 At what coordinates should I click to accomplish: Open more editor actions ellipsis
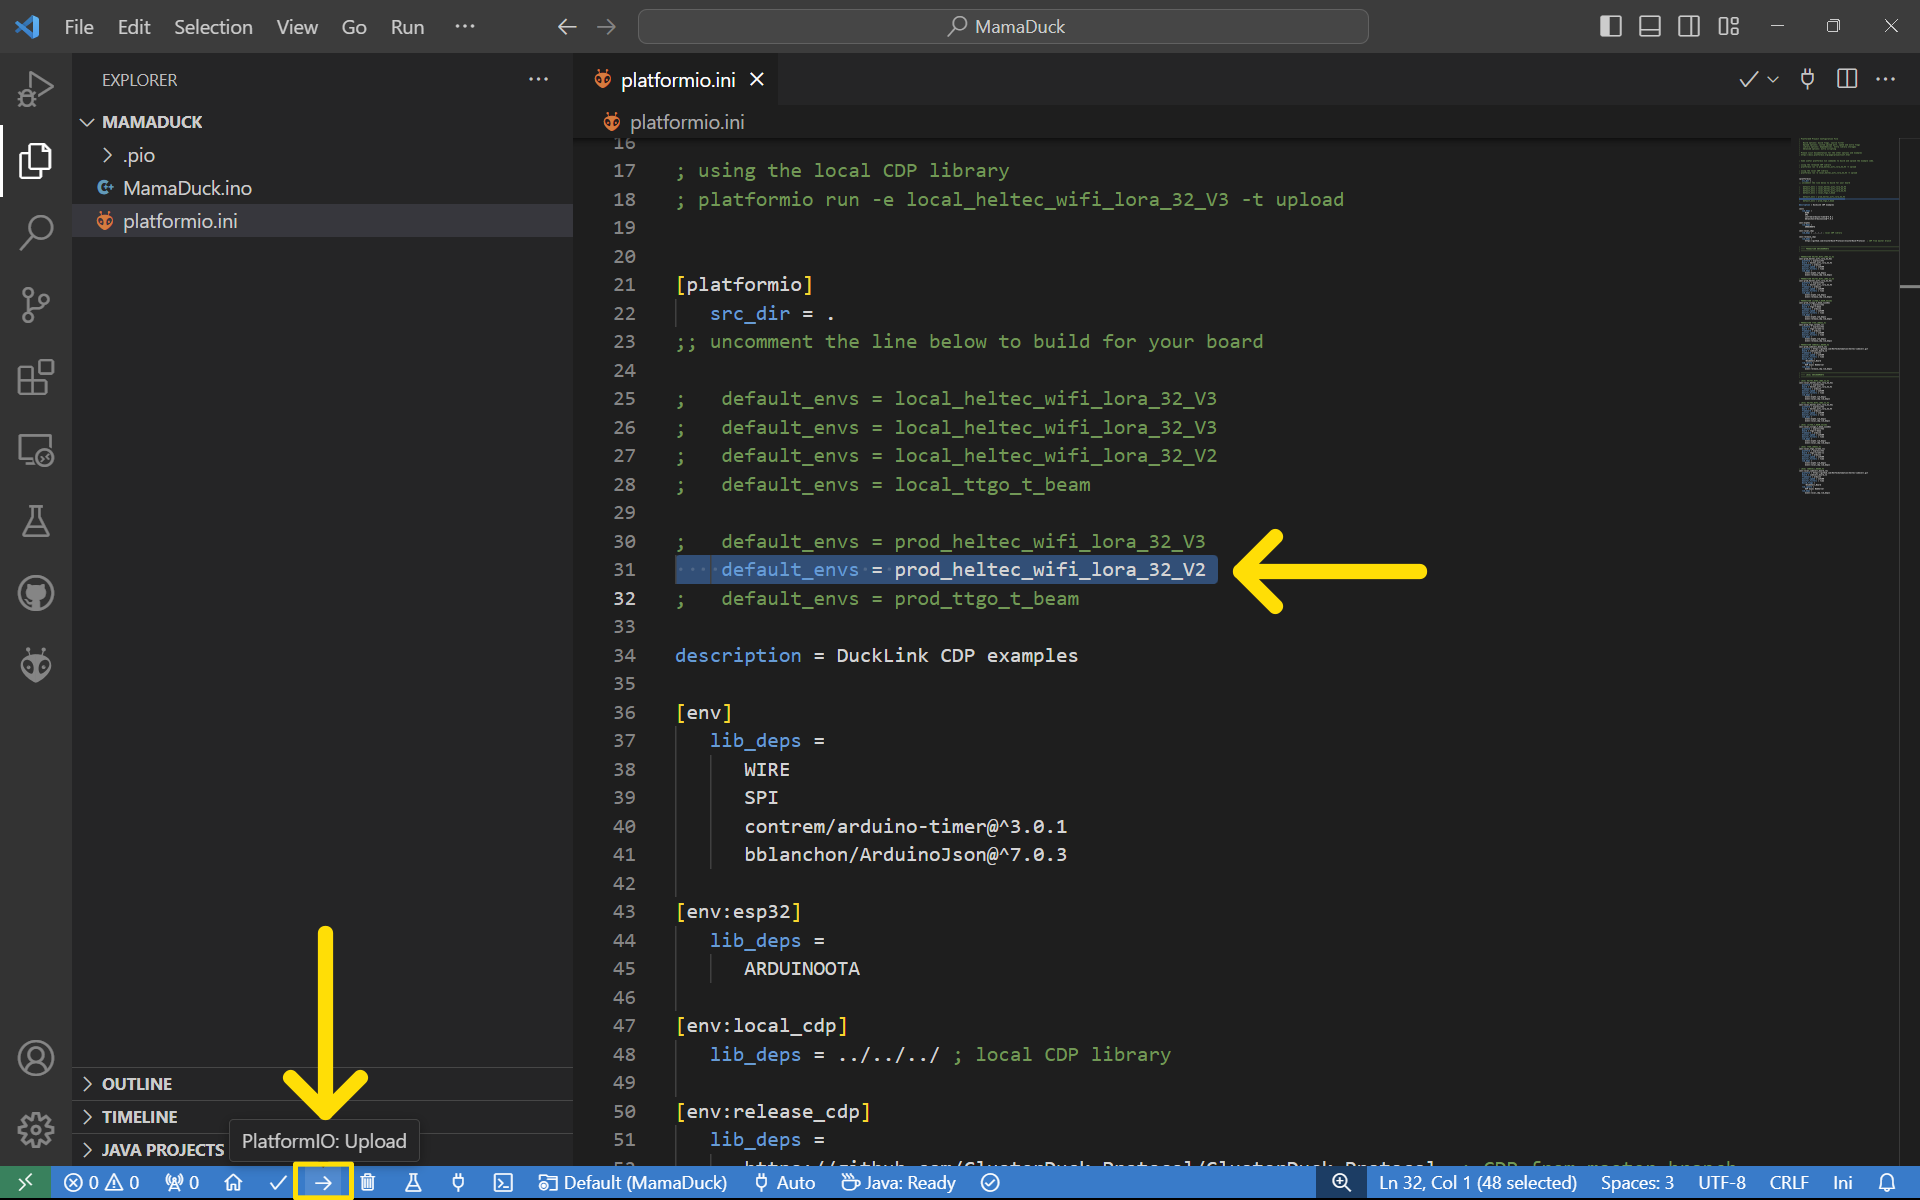point(1886,79)
